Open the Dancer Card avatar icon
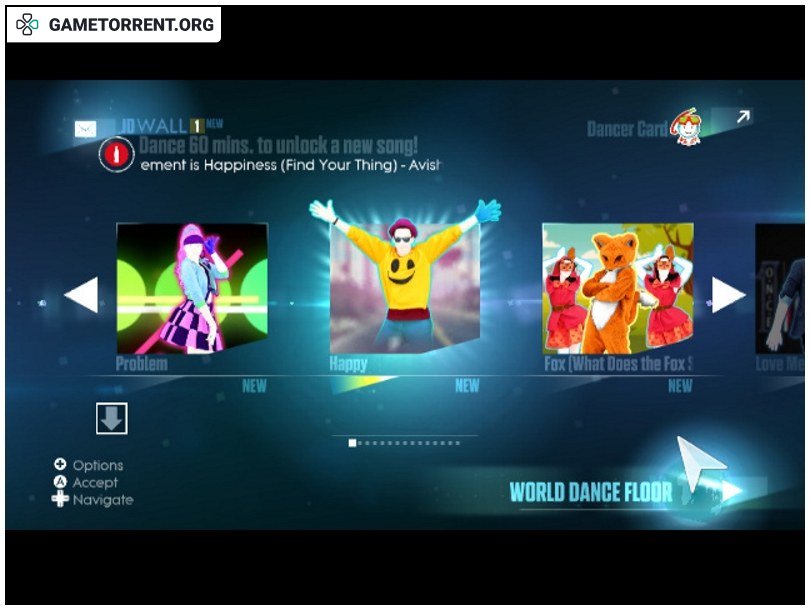810x610 pixels. point(686,127)
